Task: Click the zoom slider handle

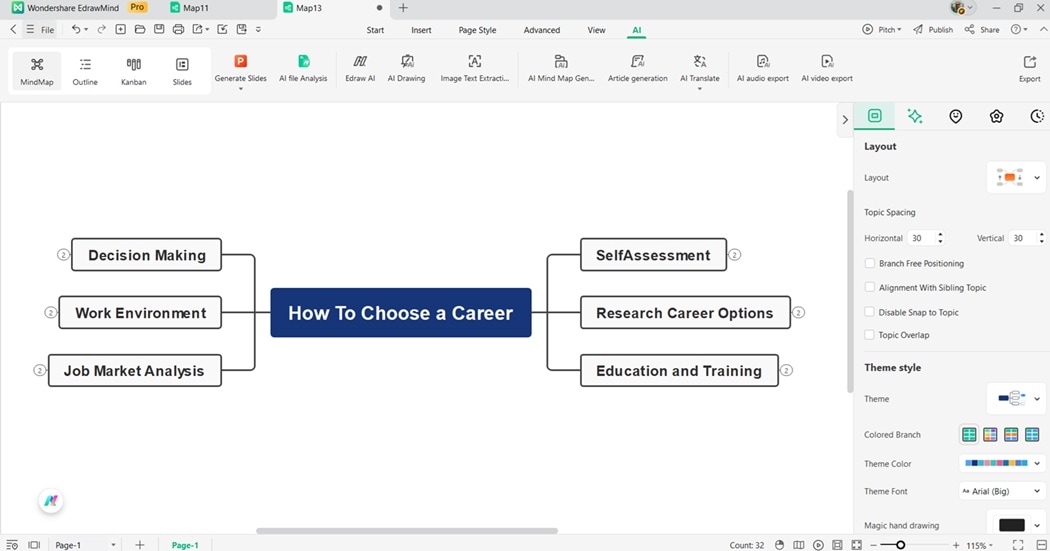Action: (901, 545)
